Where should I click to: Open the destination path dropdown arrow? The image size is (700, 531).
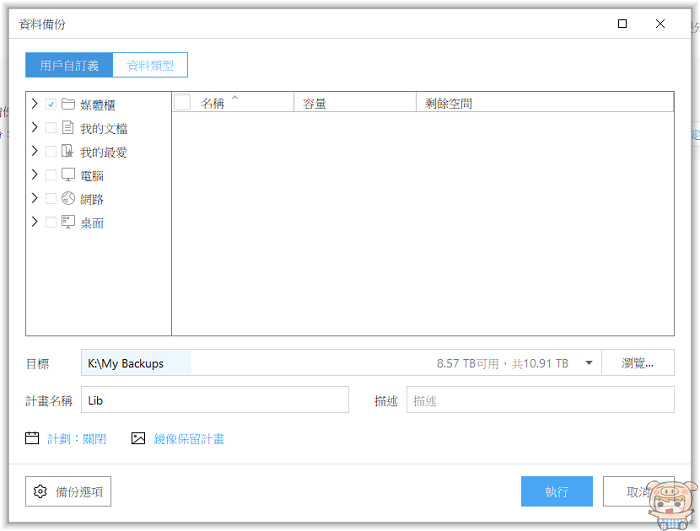click(x=589, y=363)
